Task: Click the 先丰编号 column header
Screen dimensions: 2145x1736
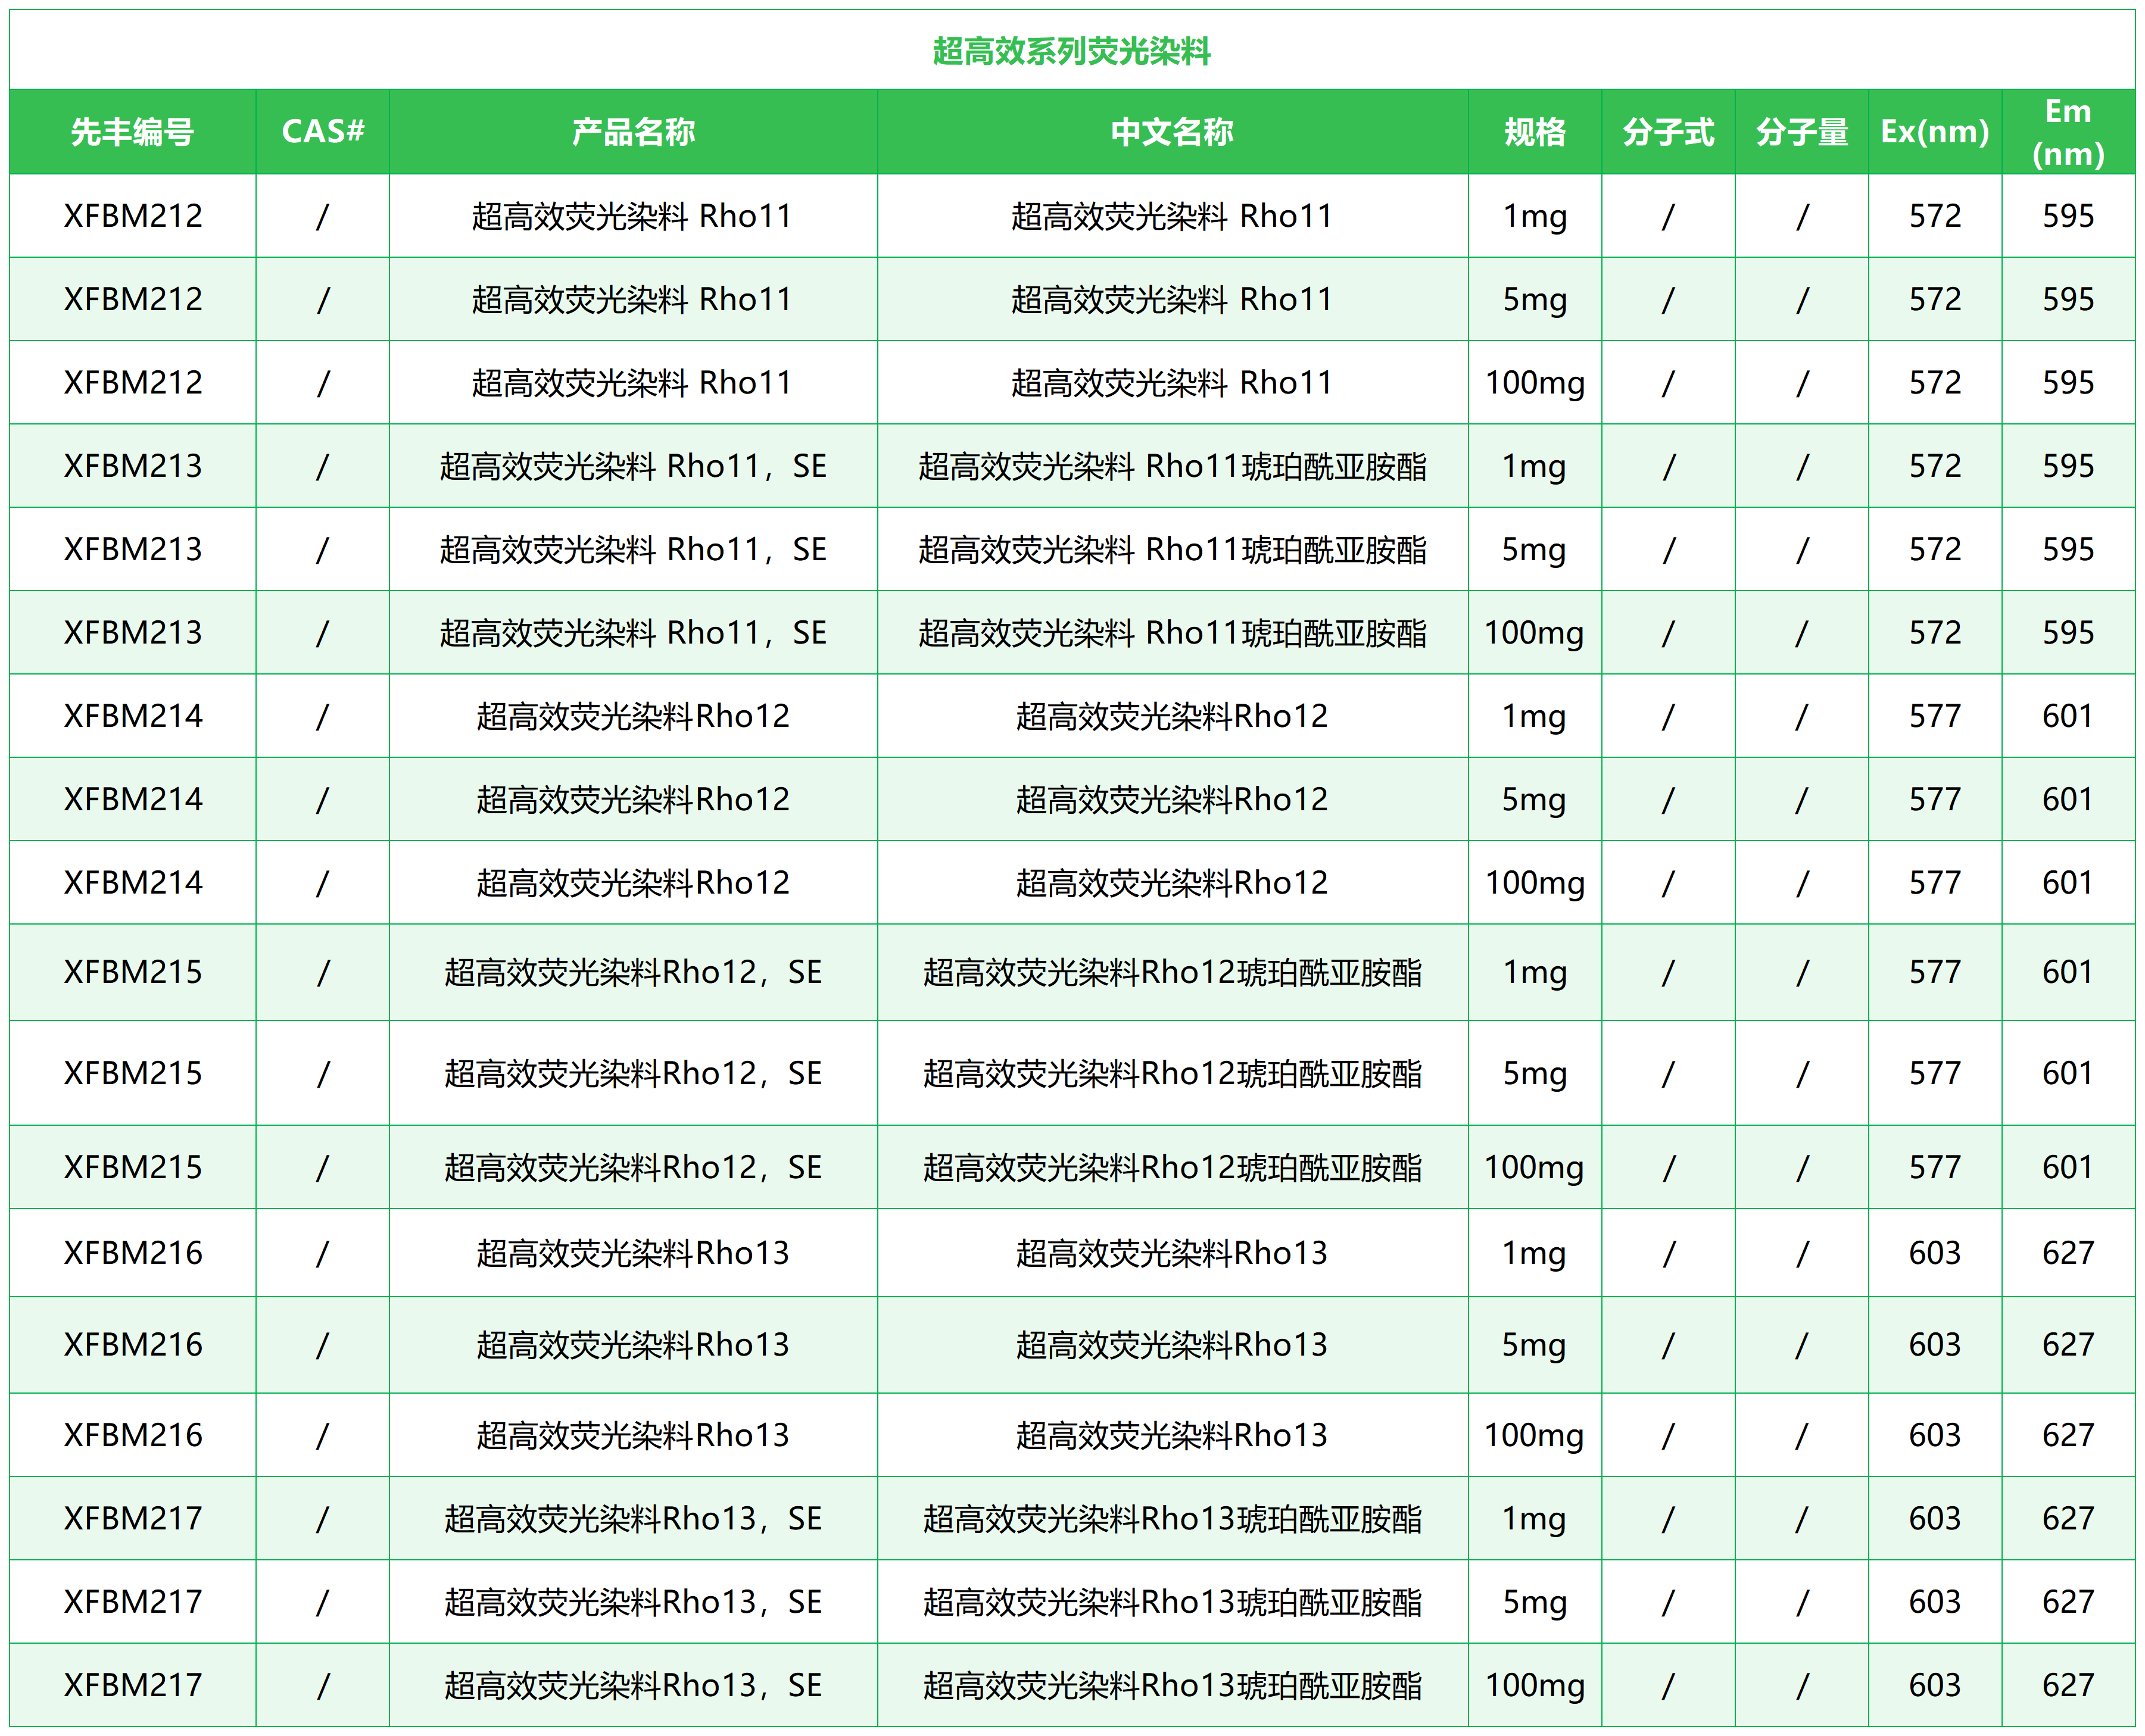Action: pyautogui.click(x=132, y=131)
